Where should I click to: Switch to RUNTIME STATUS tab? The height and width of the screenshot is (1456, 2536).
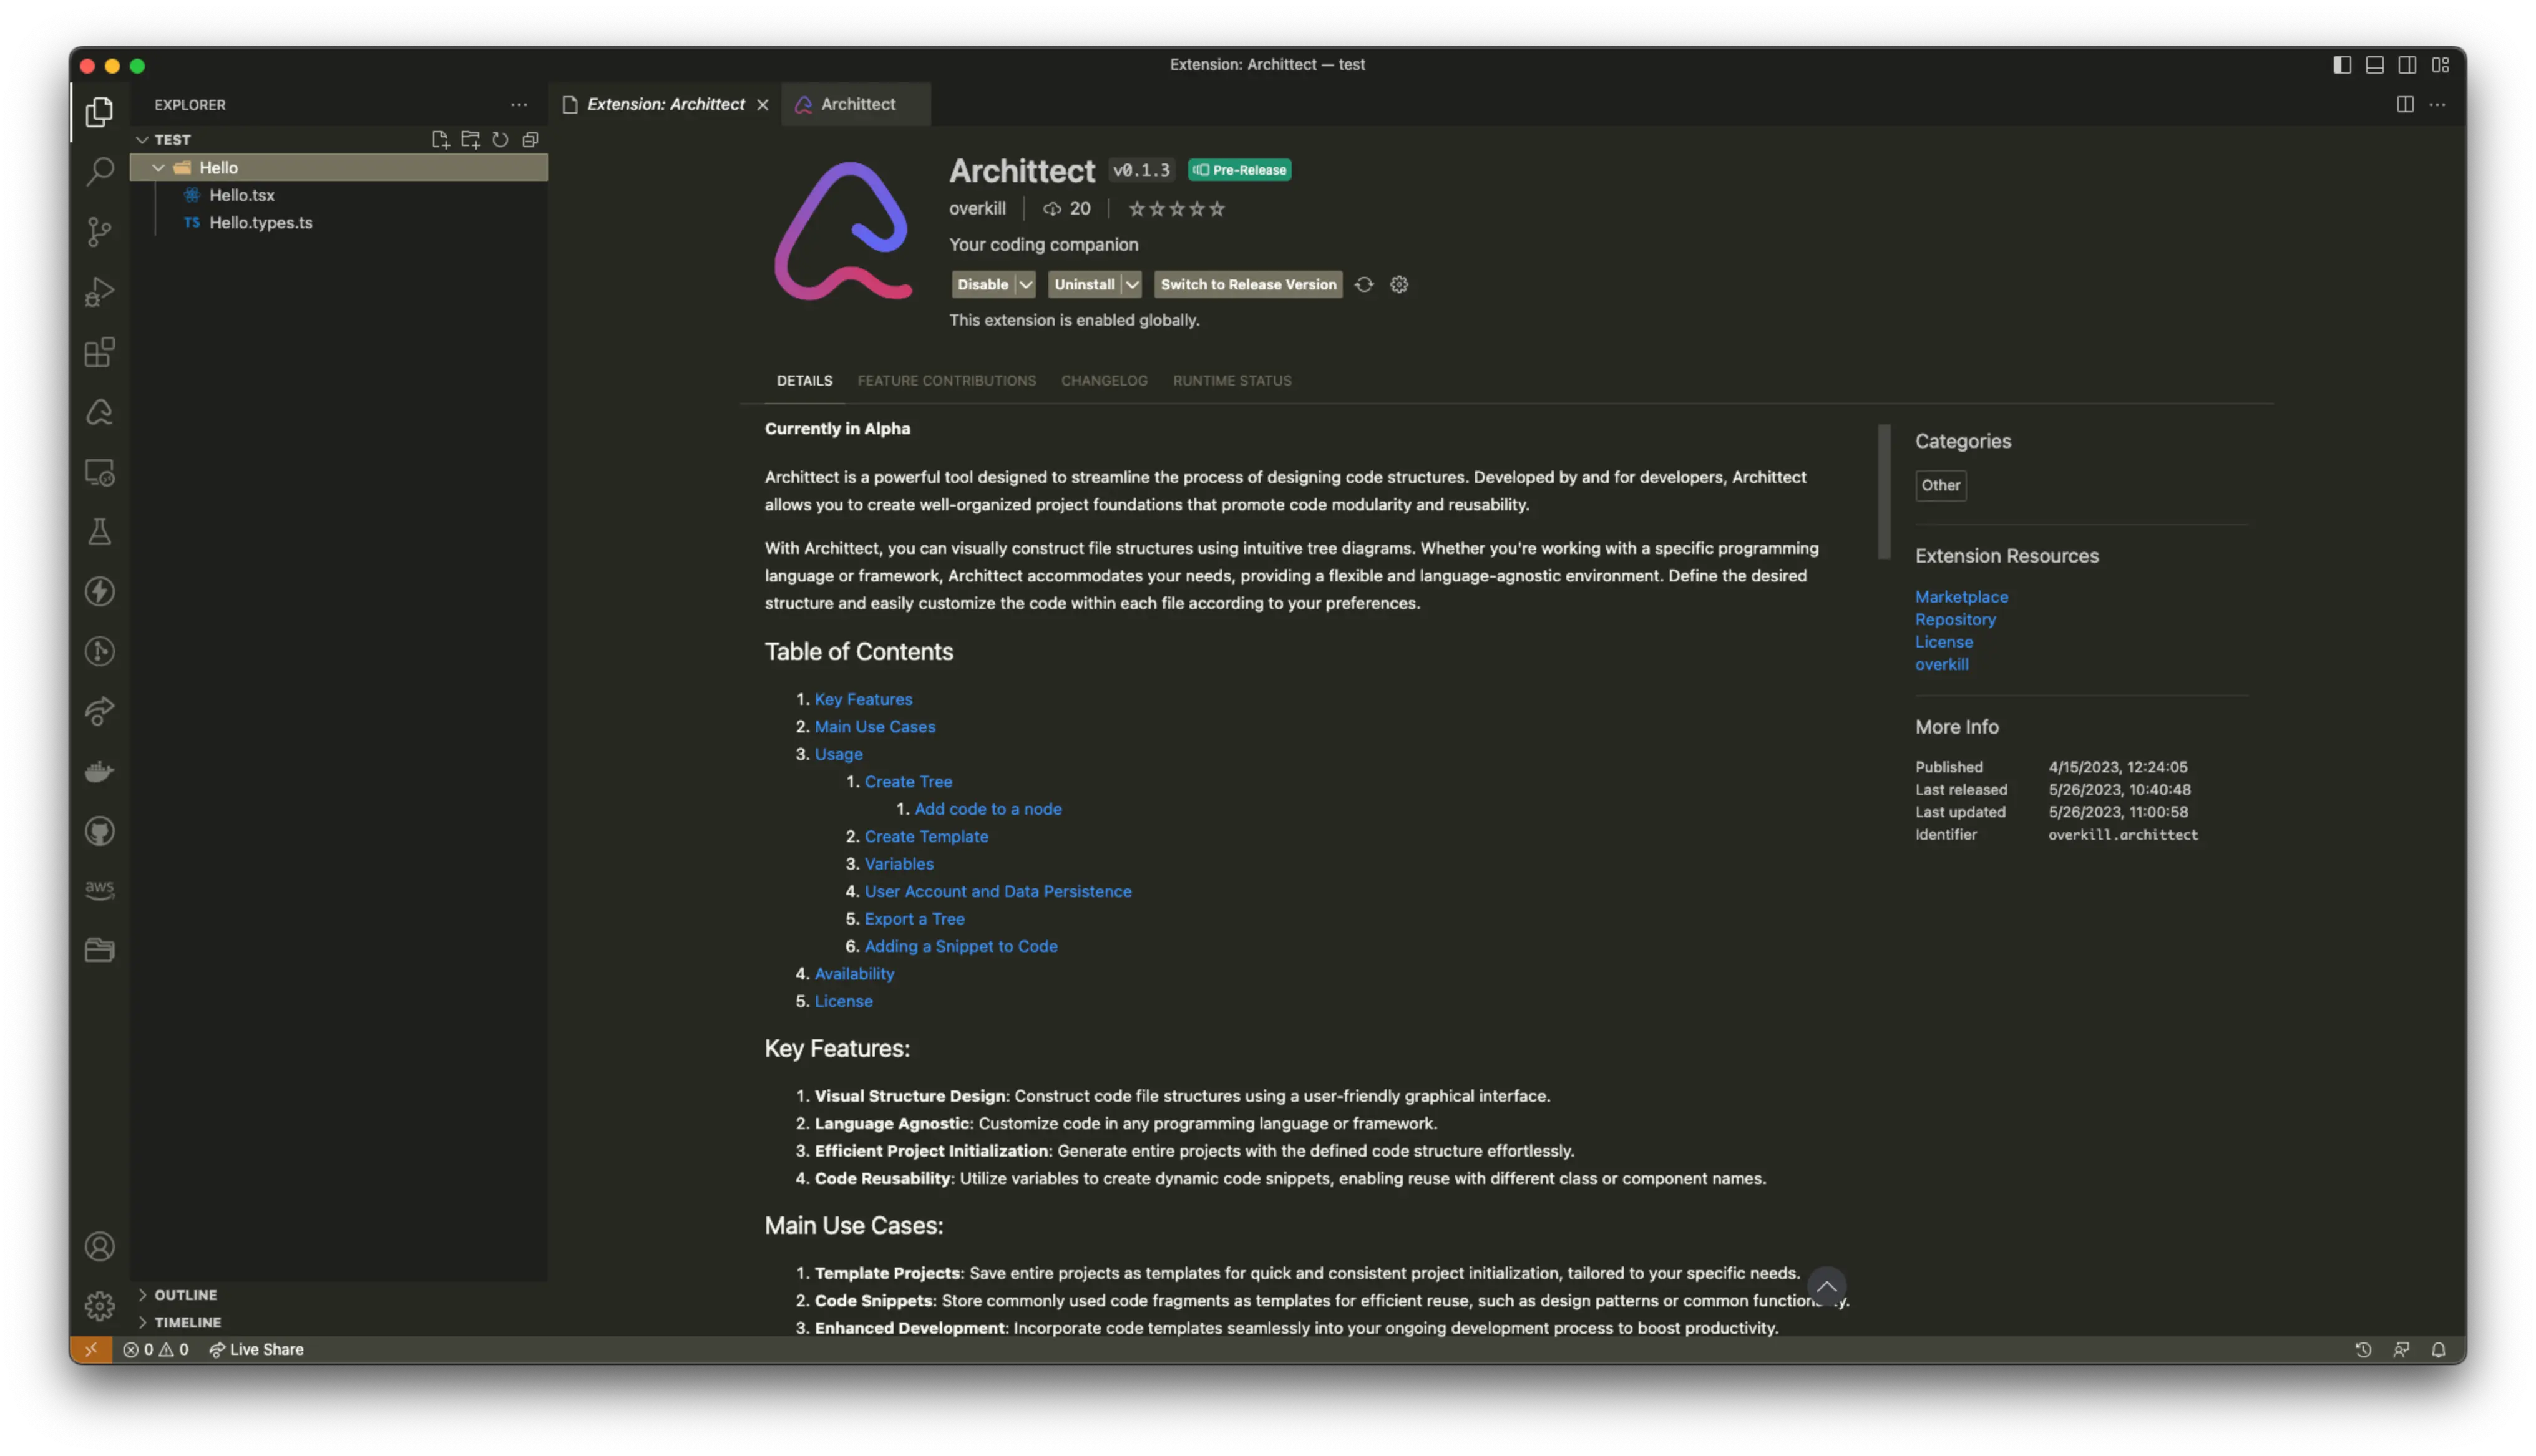[x=1232, y=381]
